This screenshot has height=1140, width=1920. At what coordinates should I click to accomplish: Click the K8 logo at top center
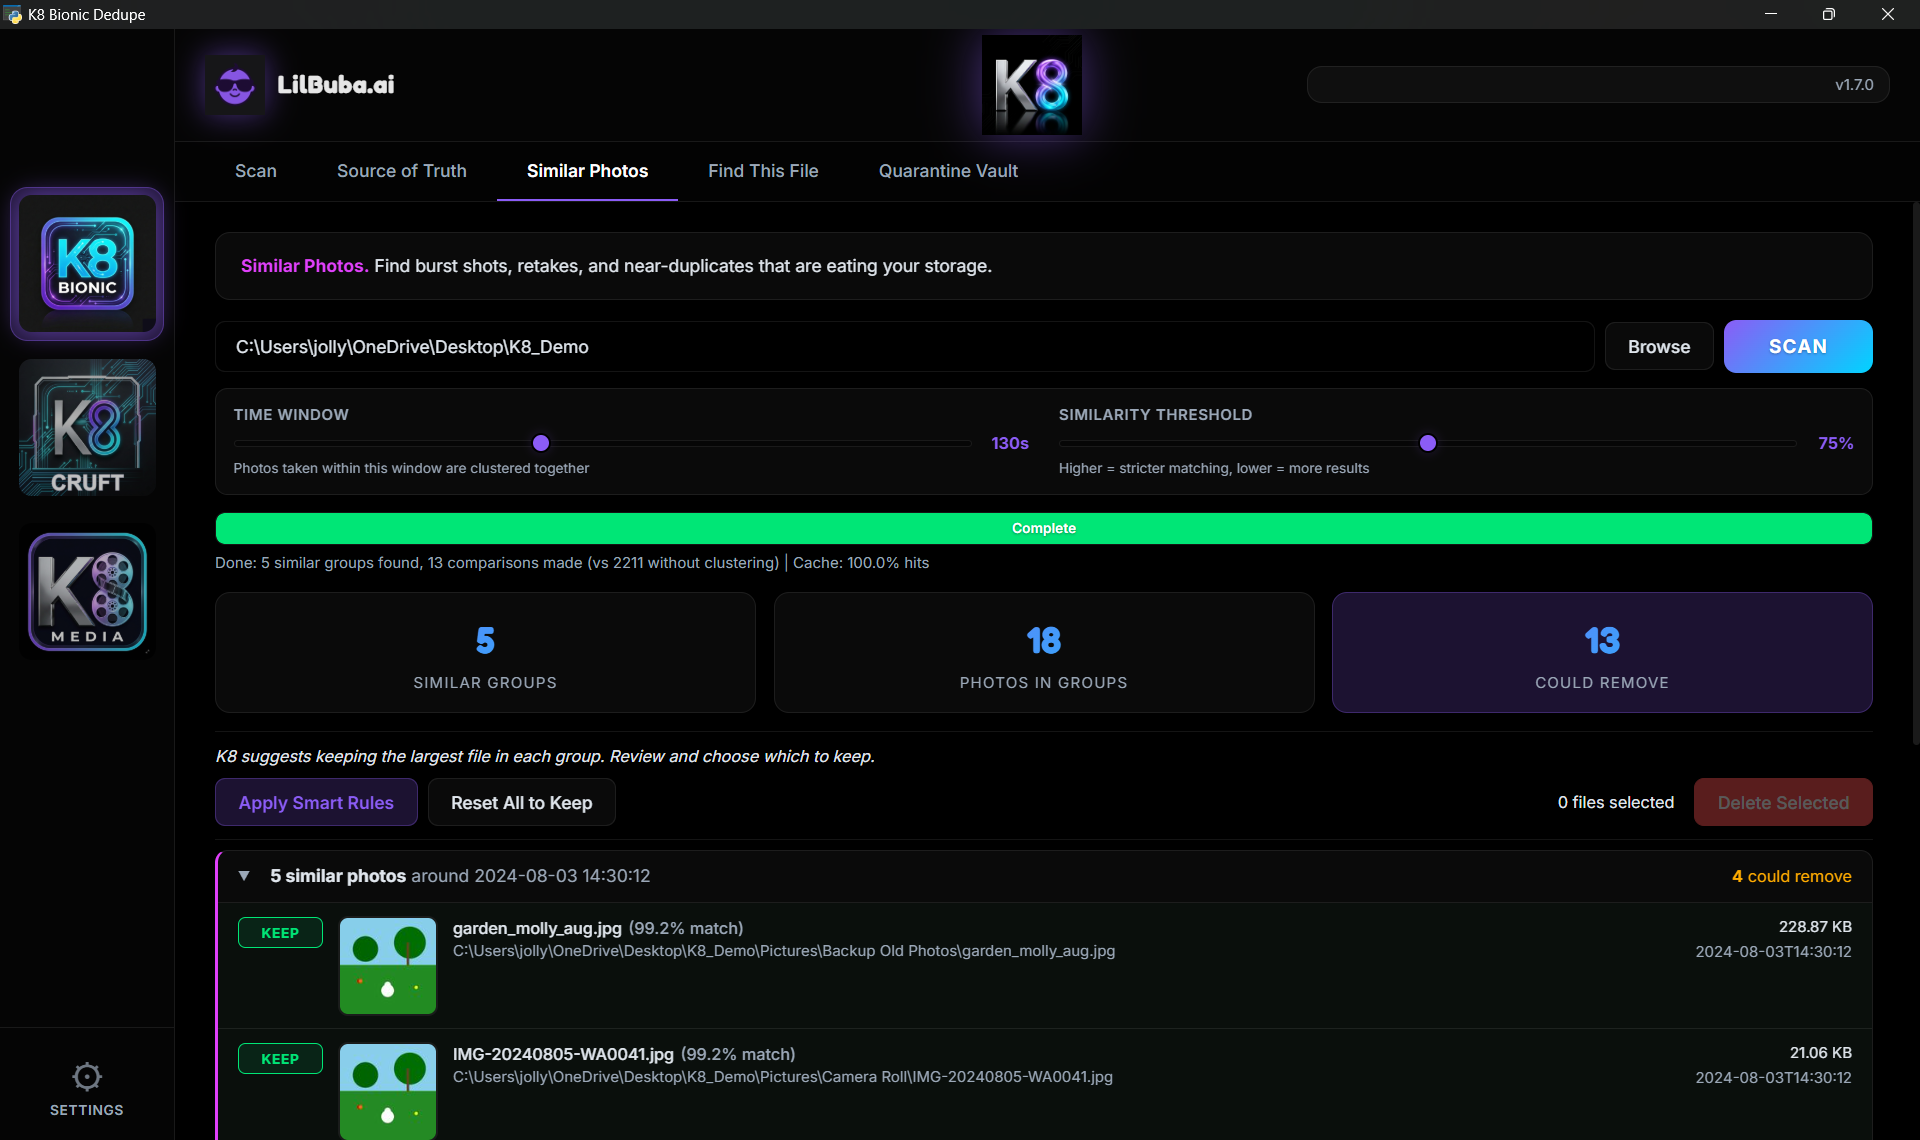[x=1031, y=84]
